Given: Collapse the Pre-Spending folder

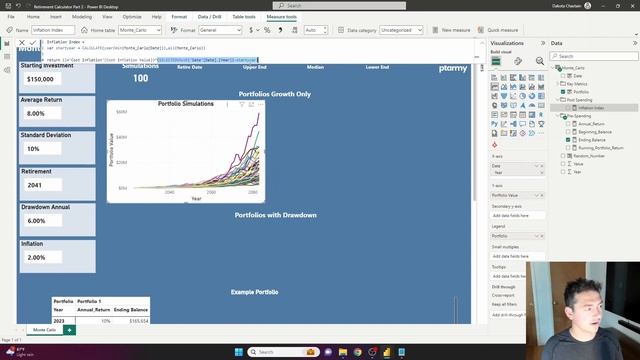Looking at the screenshot, I should tap(558, 116).
